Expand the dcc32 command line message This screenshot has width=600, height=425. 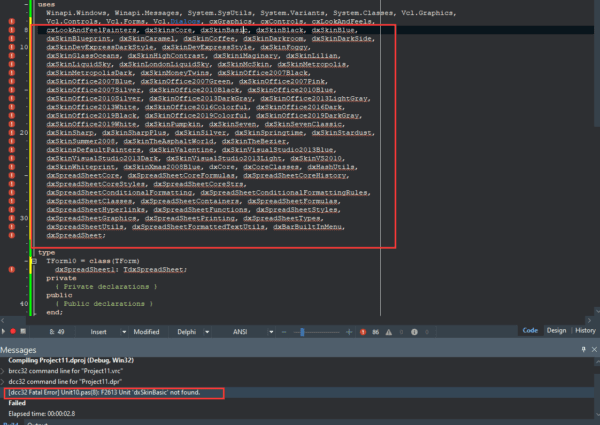pyautogui.click(x=3, y=382)
